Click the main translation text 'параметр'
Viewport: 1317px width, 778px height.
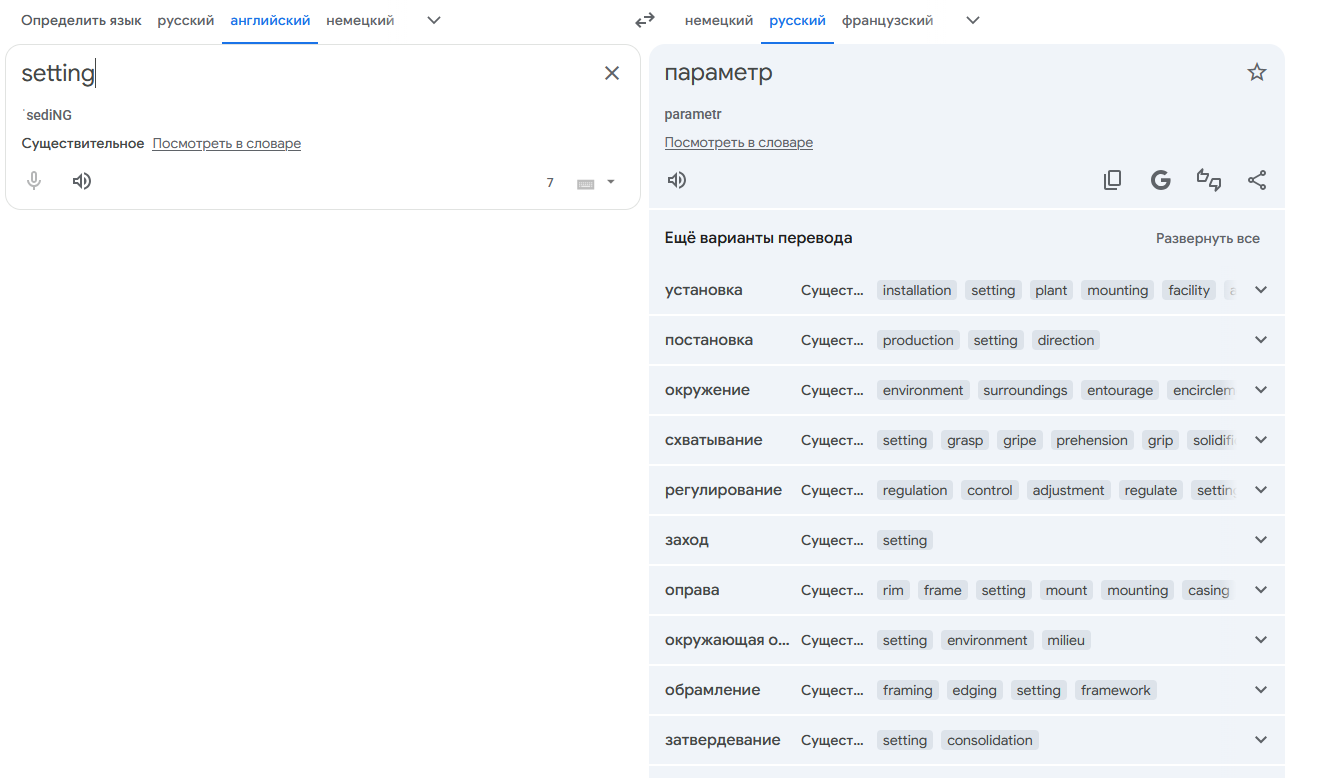point(718,73)
